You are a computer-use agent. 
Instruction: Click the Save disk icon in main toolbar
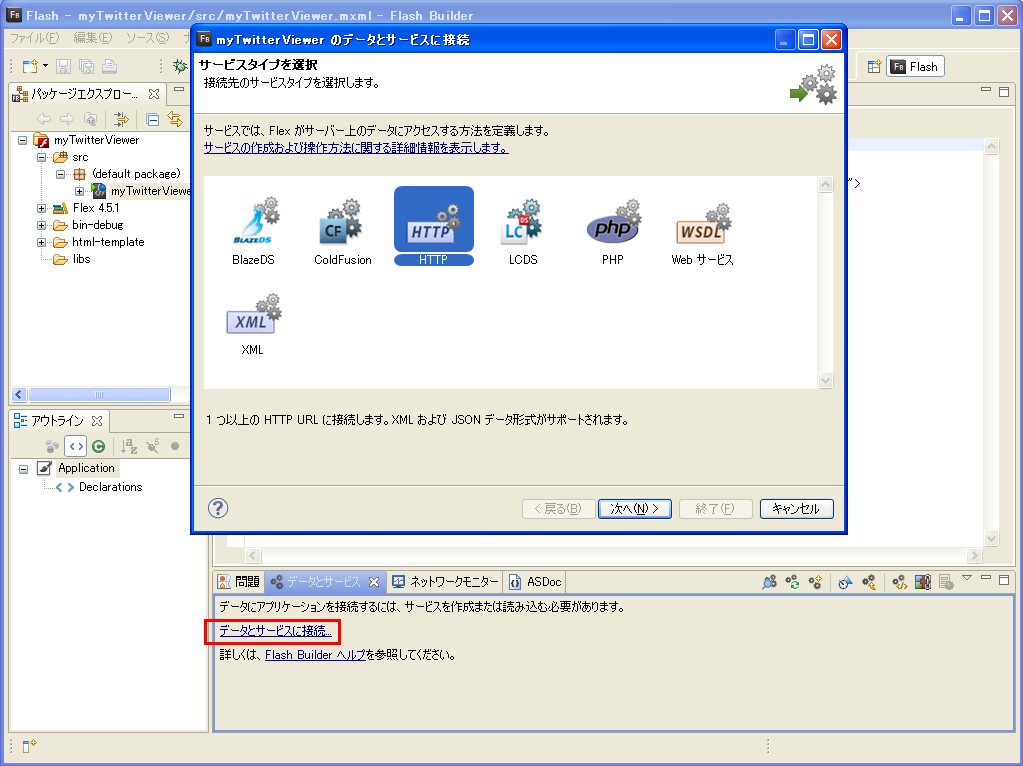click(x=63, y=66)
